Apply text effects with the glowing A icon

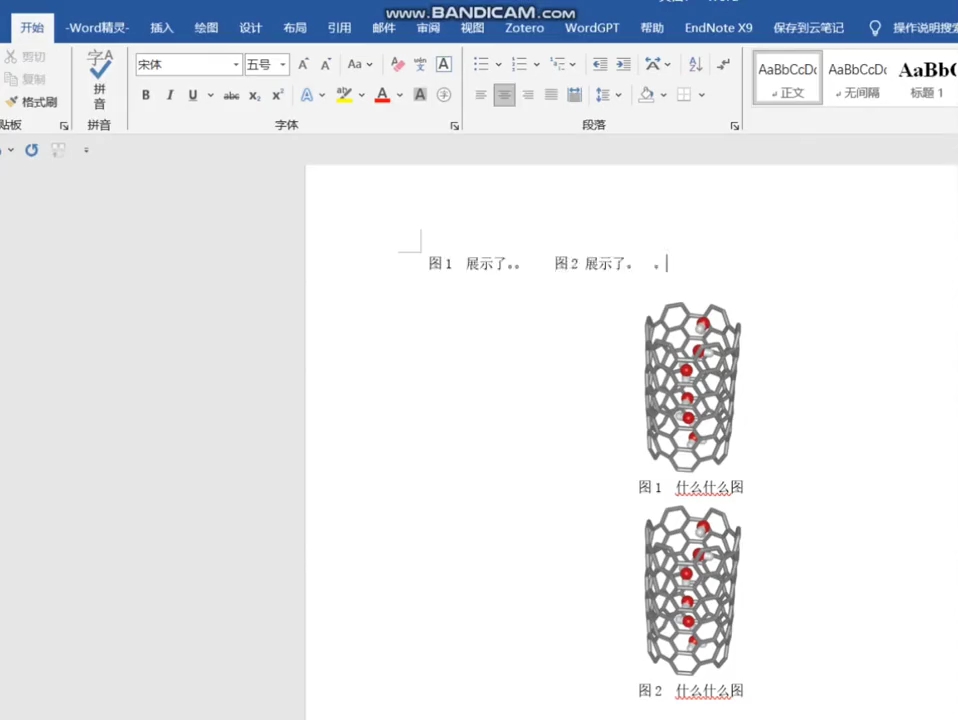[306, 95]
